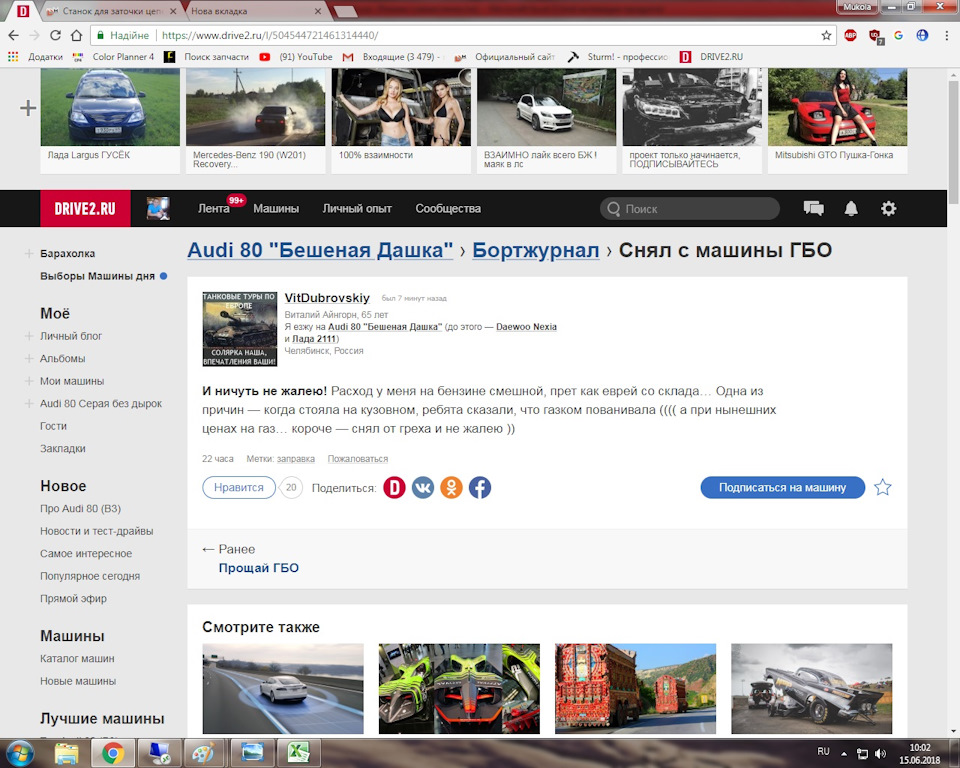Screen dimensions: 960x768
Task: Expand the Мои машины sidebar item
Action: point(29,381)
